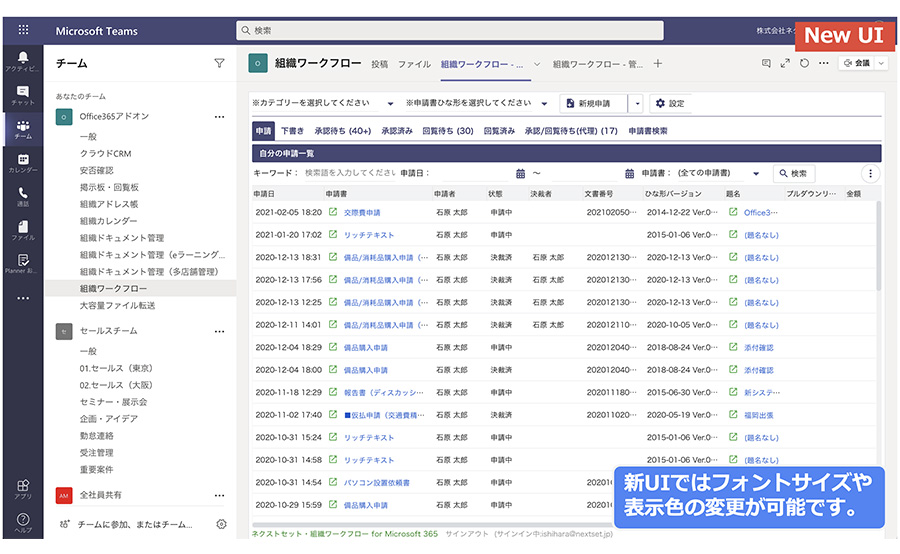
Task: Open the app launcher grid icon
Action: [x=23, y=30]
